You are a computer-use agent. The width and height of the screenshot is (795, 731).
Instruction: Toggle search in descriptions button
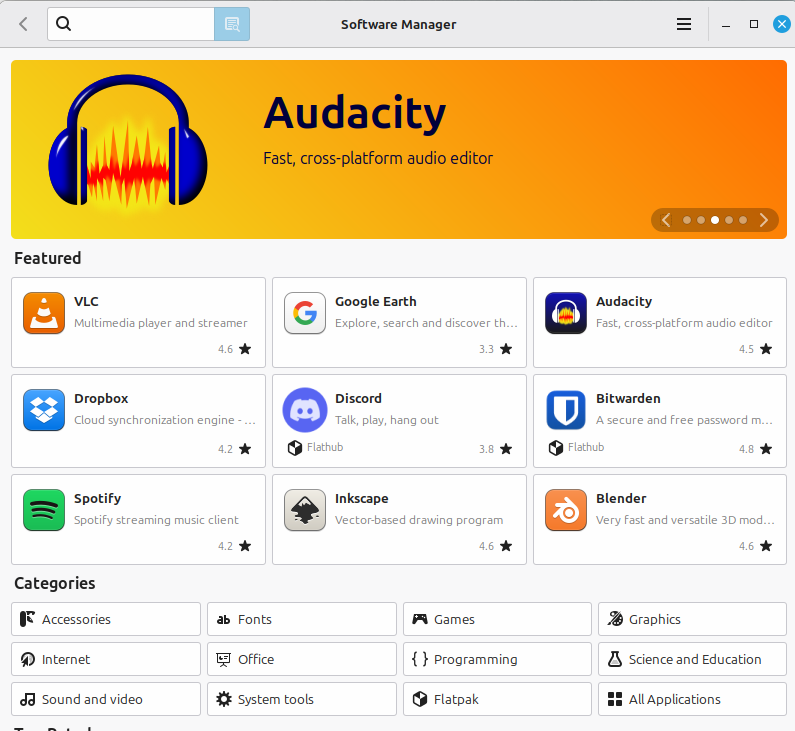[232, 24]
